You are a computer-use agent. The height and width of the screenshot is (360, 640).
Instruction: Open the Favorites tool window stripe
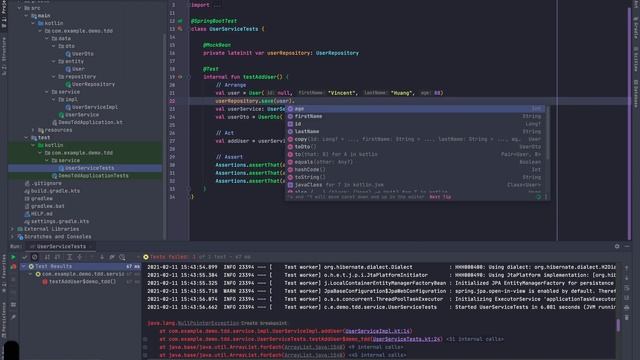(x=4, y=273)
